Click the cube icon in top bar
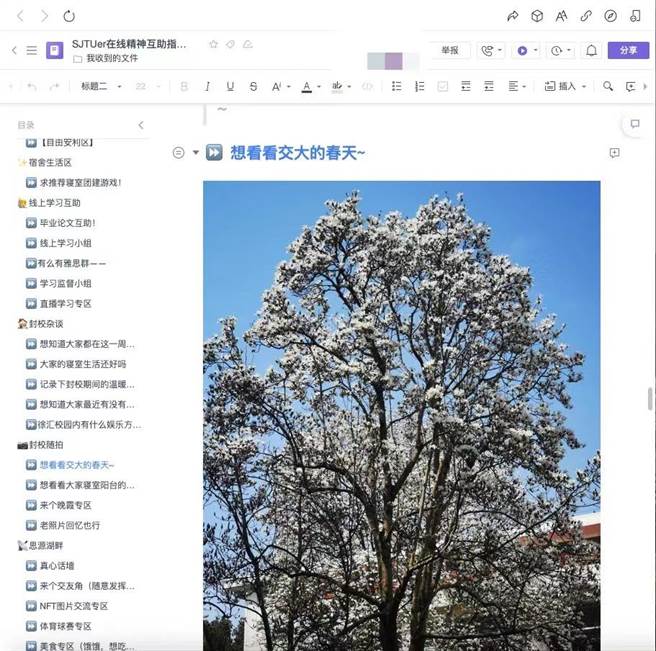This screenshot has width=656, height=651. pyautogui.click(x=537, y=16)
